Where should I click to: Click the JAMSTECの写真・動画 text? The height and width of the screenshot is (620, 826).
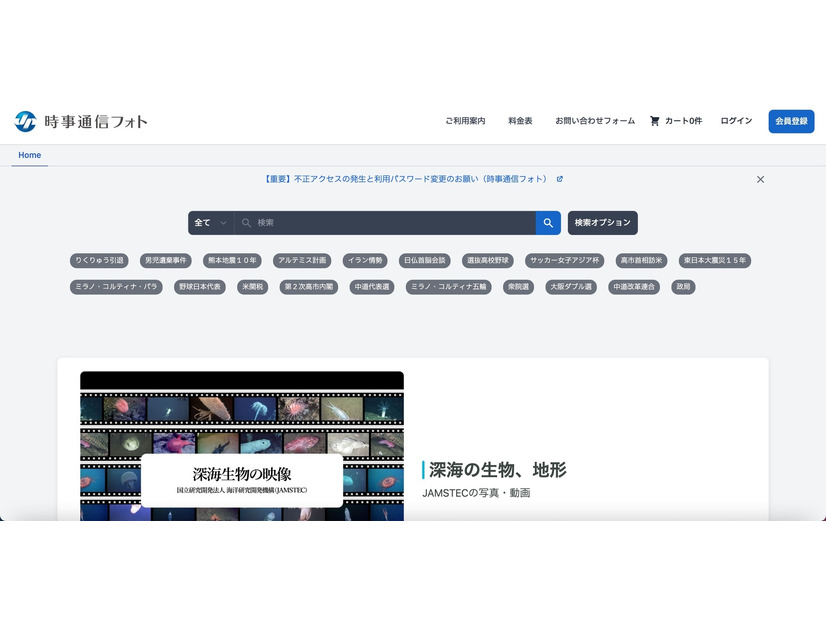pos(476,493)
